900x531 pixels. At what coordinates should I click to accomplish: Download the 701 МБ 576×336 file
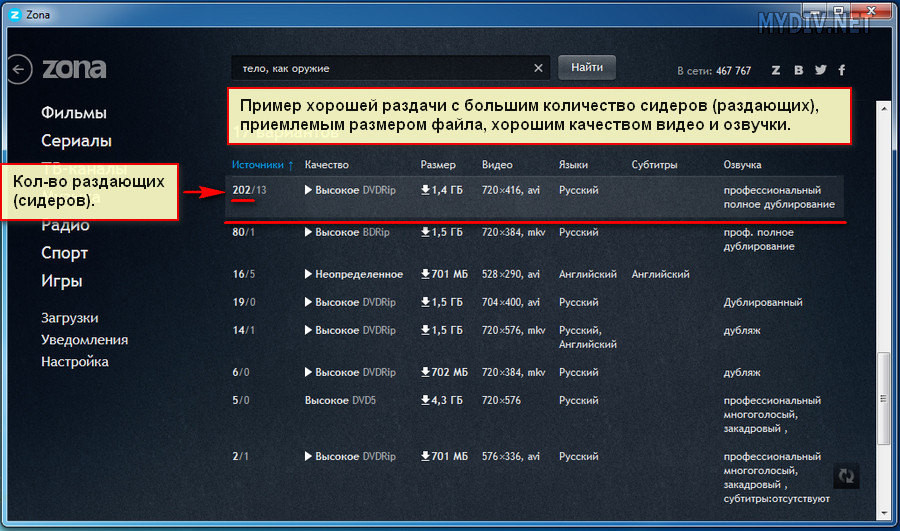(x=444, y=456)
